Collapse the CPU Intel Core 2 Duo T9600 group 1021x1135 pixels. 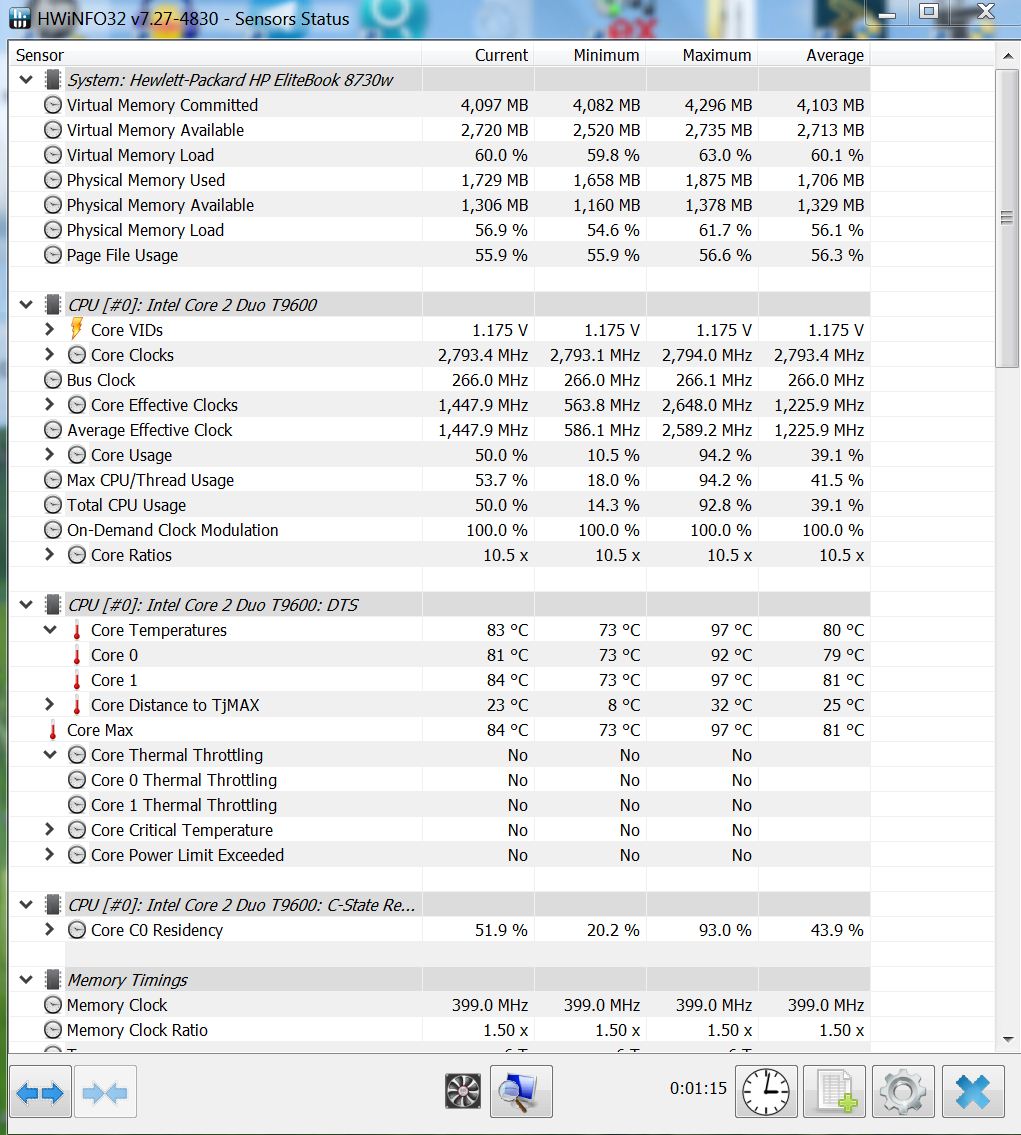point(26,305)
